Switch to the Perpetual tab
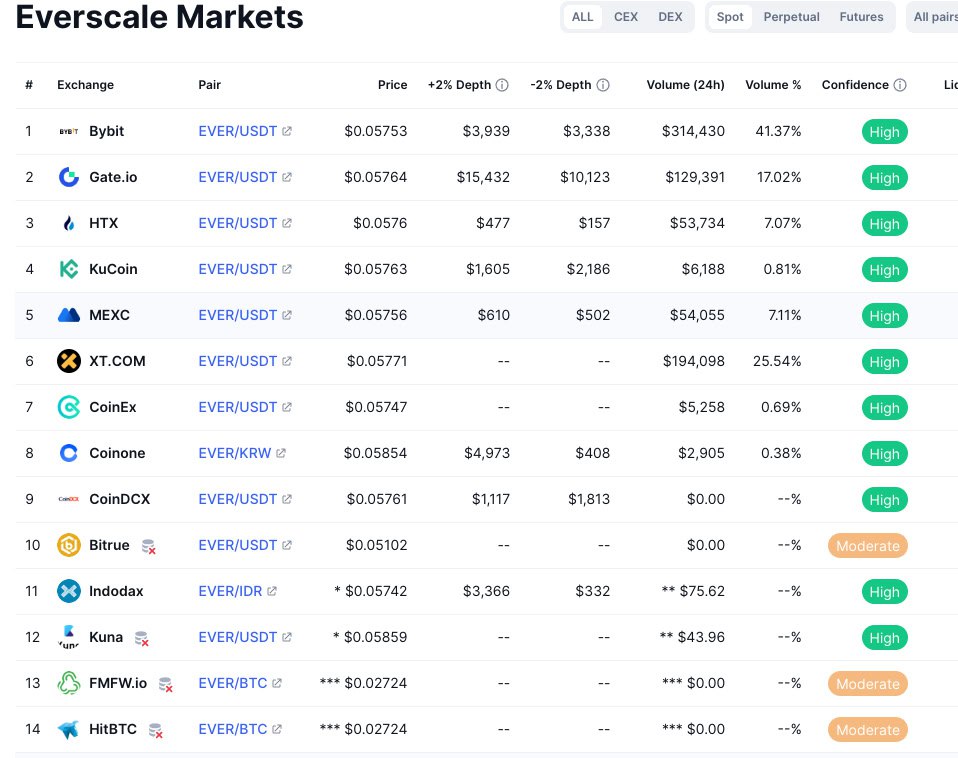Viewport: 958px width, 758px height. pyautogui.click(x=791, y=17)
